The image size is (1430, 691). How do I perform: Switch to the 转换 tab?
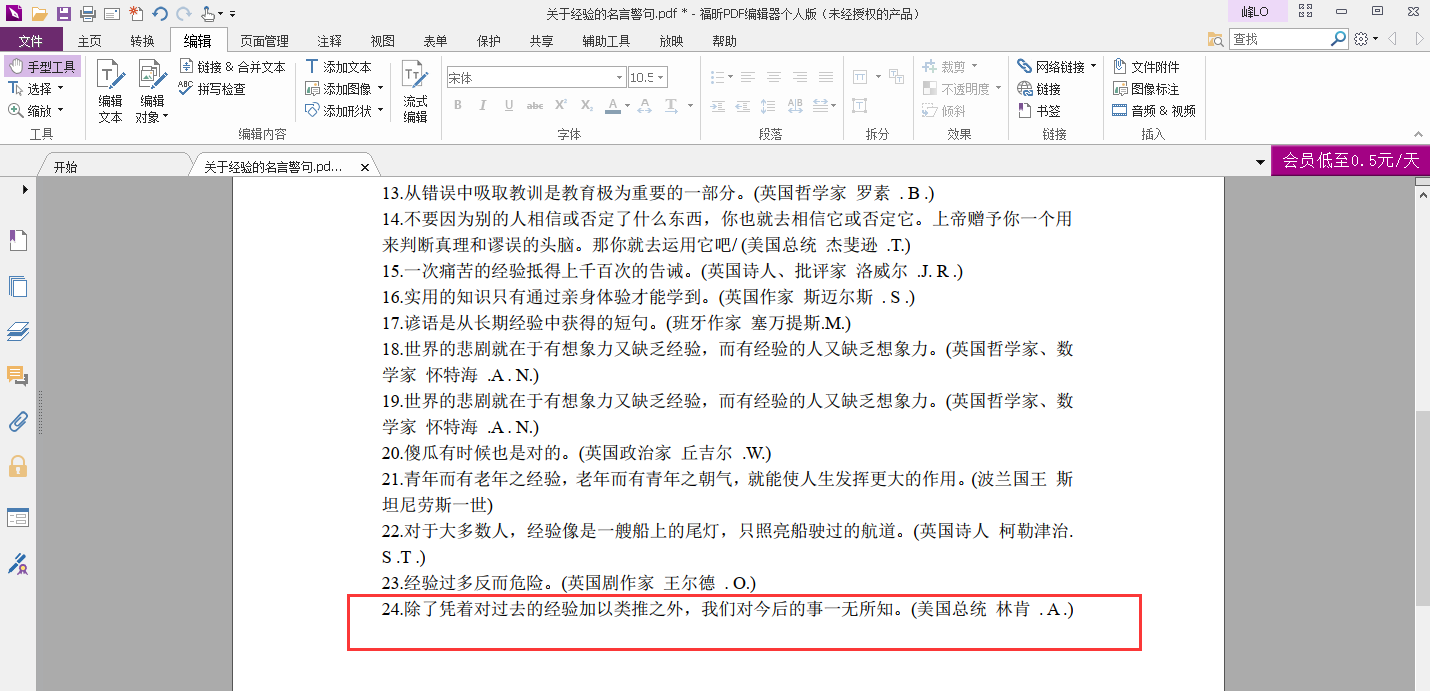pyautogui.click(x=143, y=41)
